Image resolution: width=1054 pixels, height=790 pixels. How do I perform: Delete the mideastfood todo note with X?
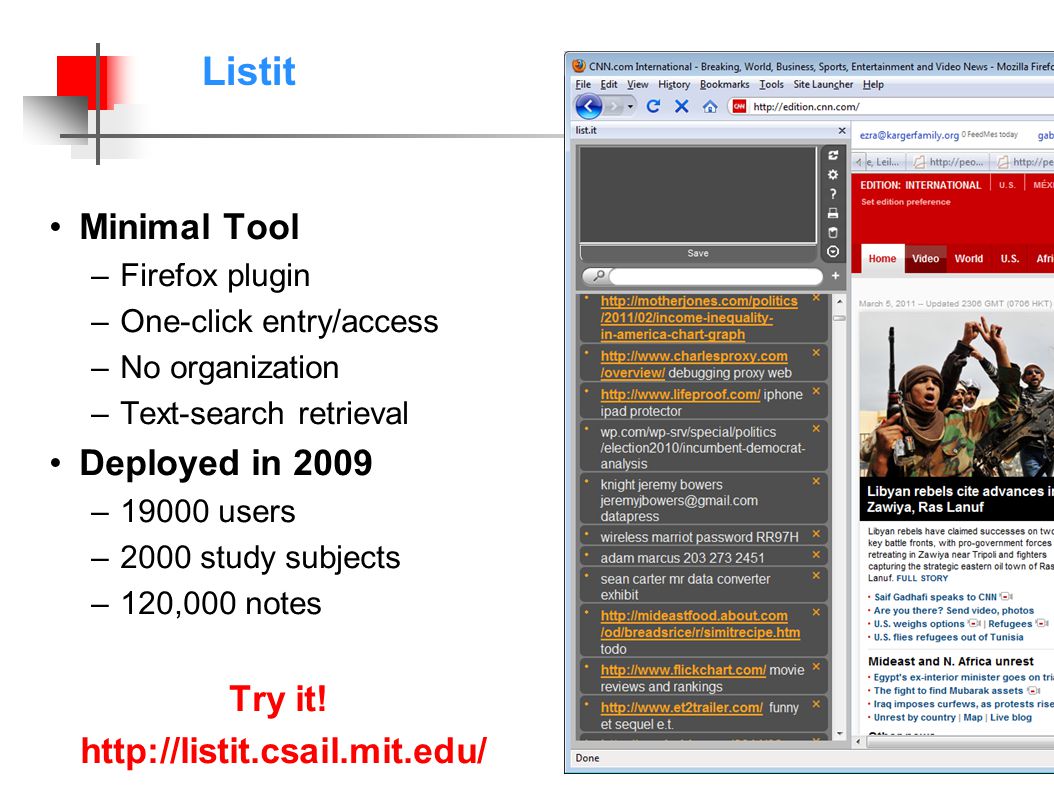(x=816, y=613)
